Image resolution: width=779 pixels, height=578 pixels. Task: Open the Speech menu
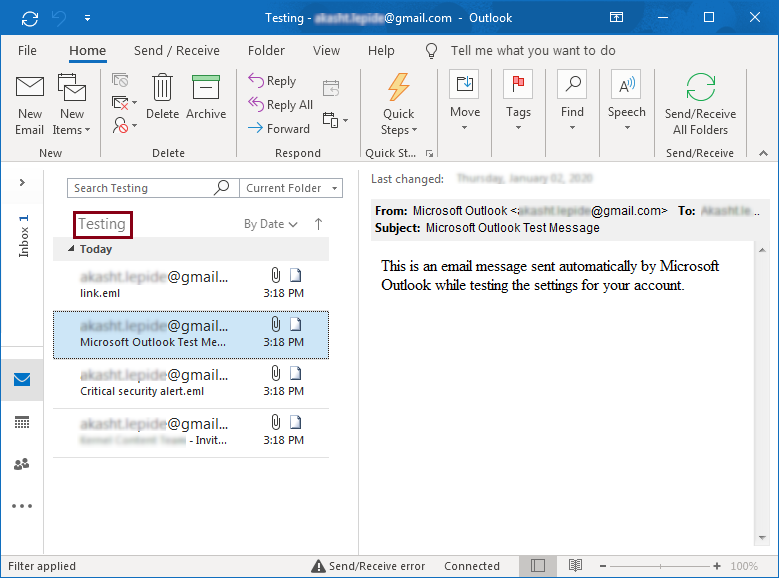(x=626, y=101)
